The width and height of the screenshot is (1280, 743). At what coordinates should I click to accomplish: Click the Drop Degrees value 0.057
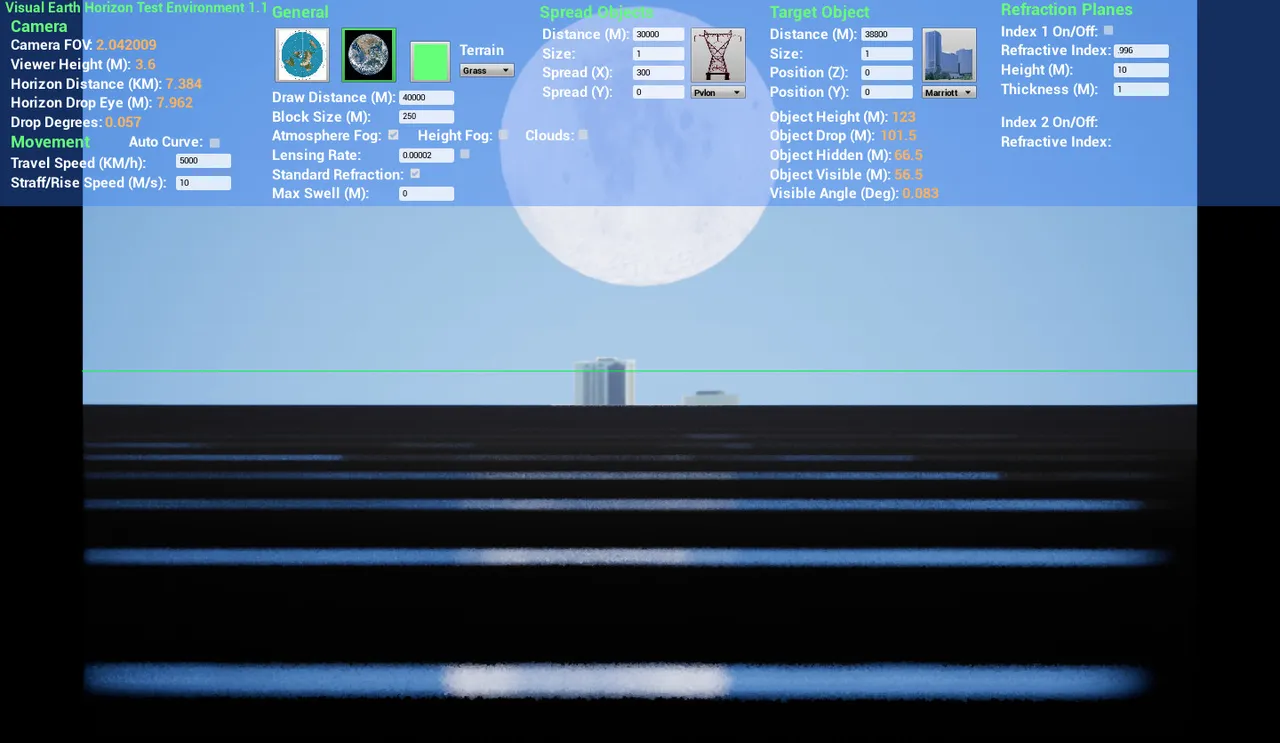coord(123,122)
